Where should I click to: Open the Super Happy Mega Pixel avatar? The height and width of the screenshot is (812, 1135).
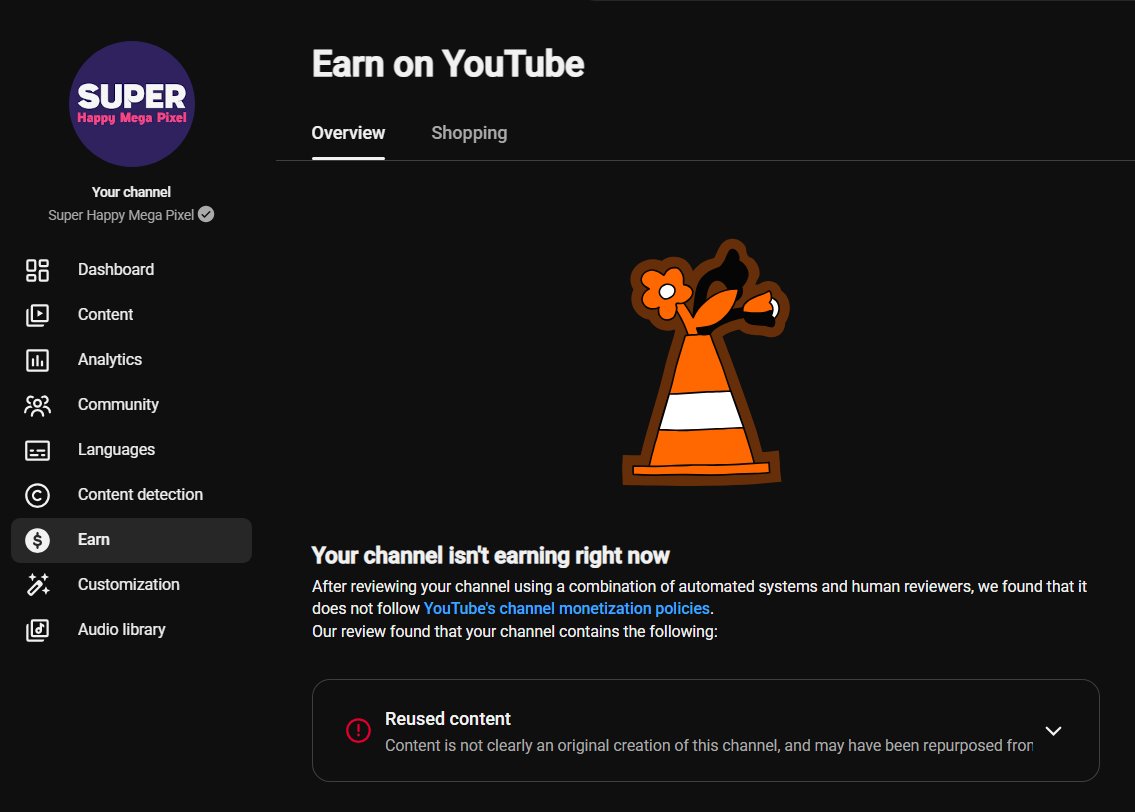pyautogui.click(x=132, y=104)
